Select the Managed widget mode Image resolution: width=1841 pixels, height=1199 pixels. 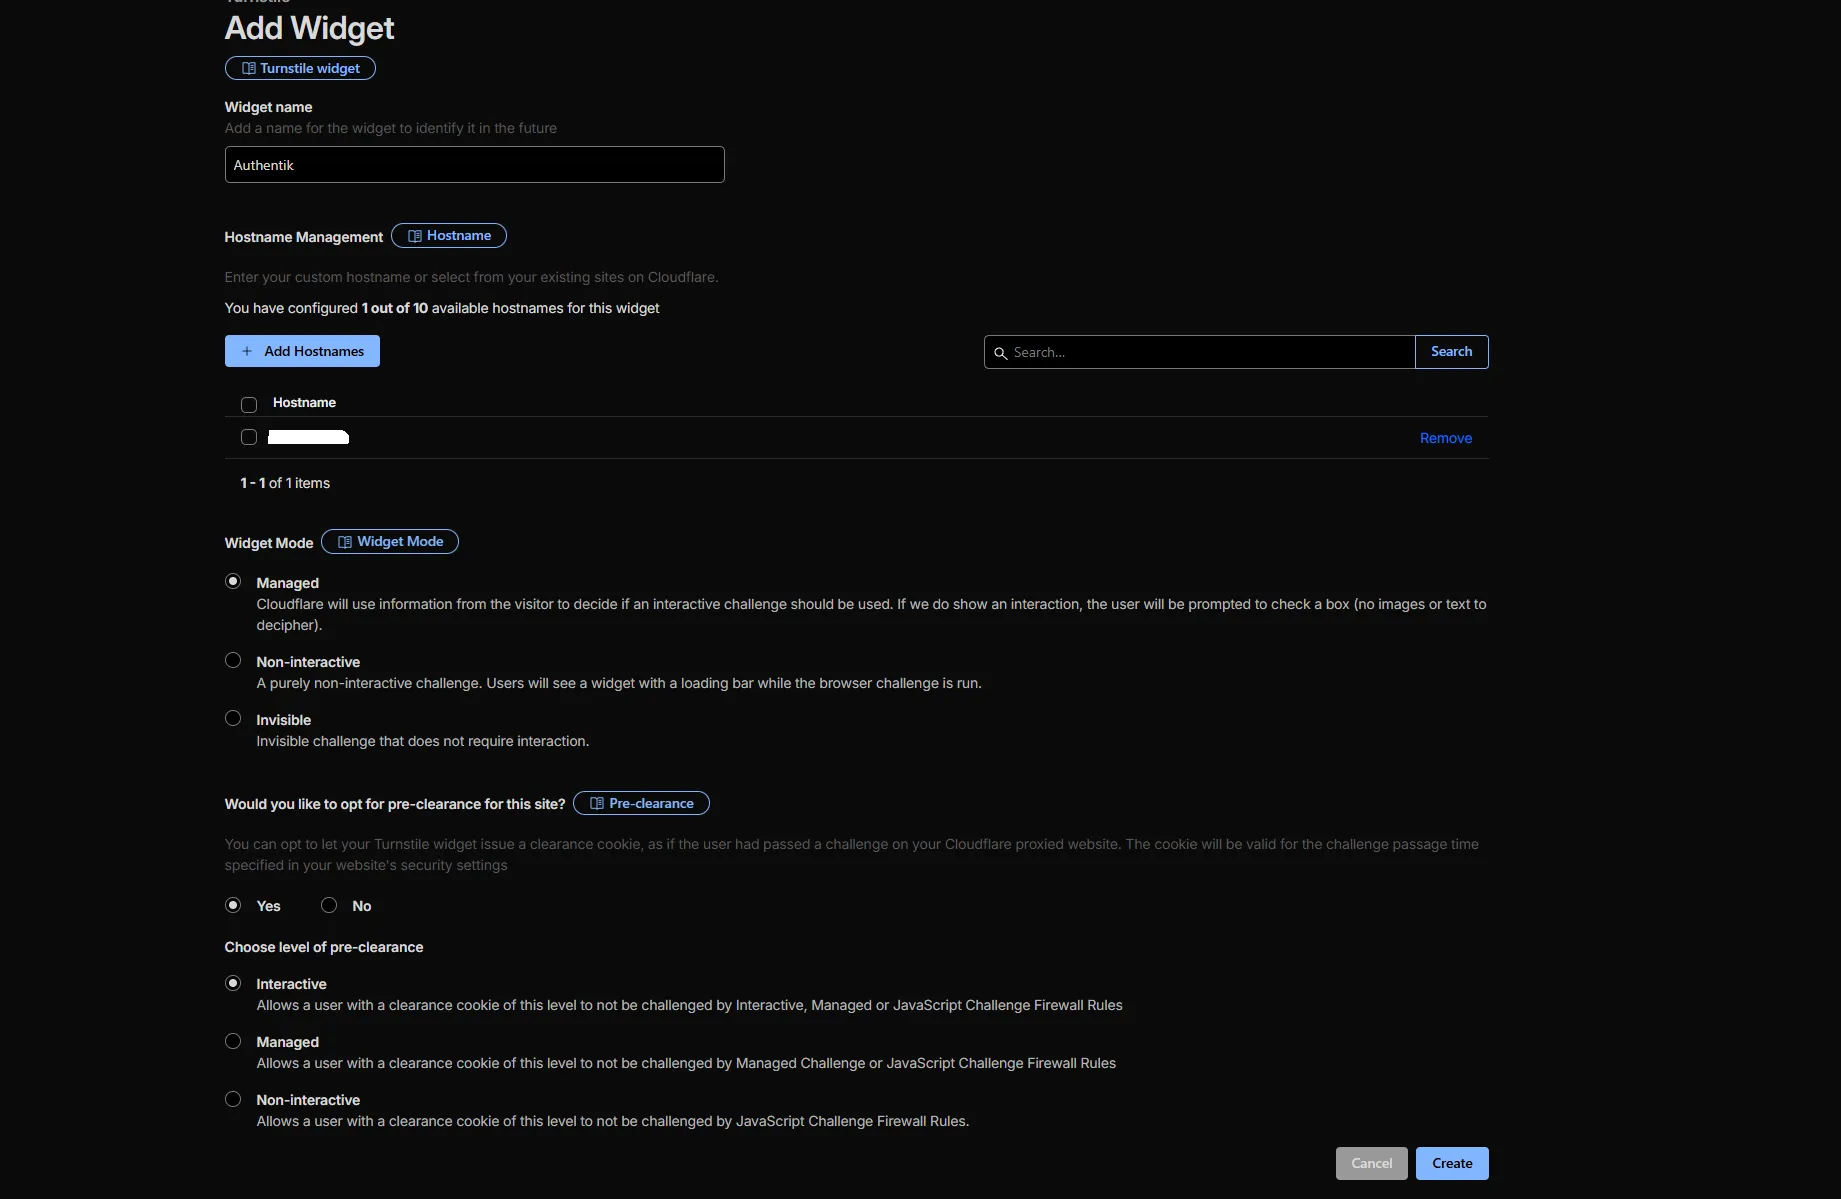tap(233, 582)
